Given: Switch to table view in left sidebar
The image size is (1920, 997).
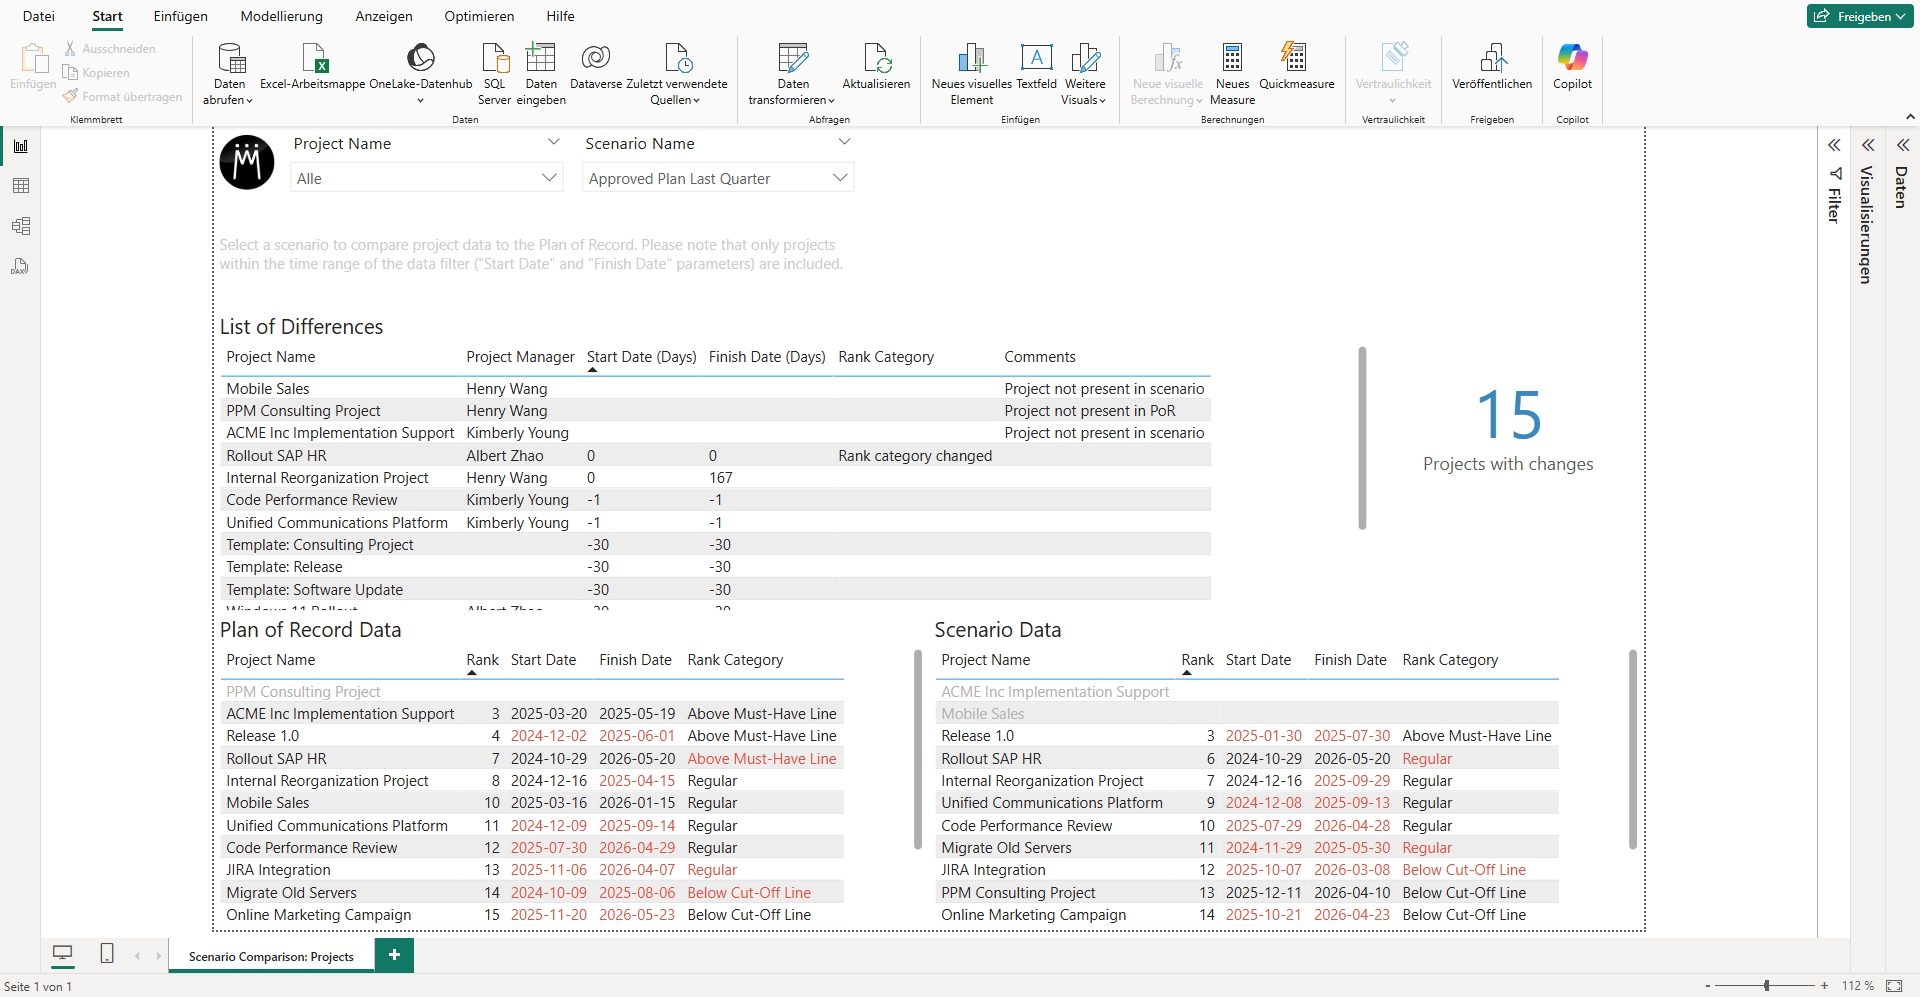Looking at the screenshot, I should pyautogui.click(x=20, y=186).
